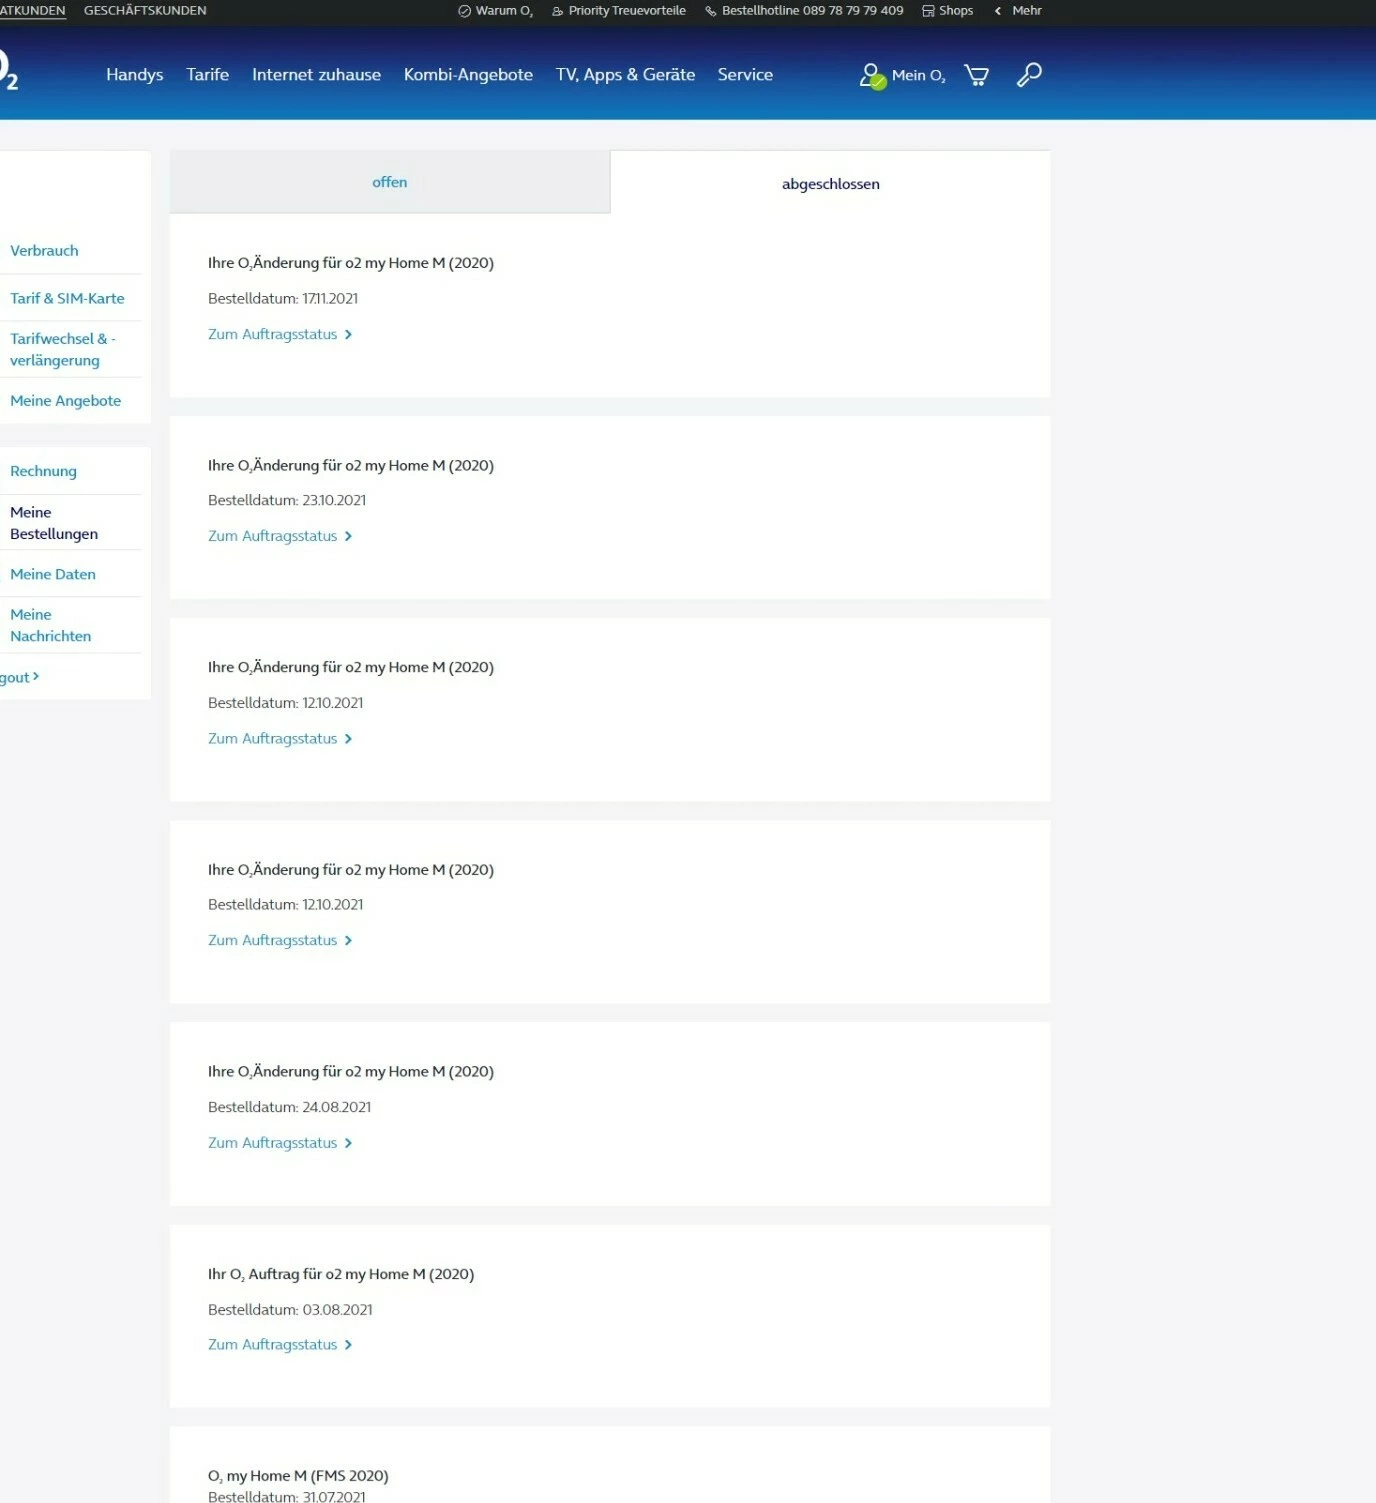Click the Bestelldatum: 23.10.2021 text

pos(287,501)
